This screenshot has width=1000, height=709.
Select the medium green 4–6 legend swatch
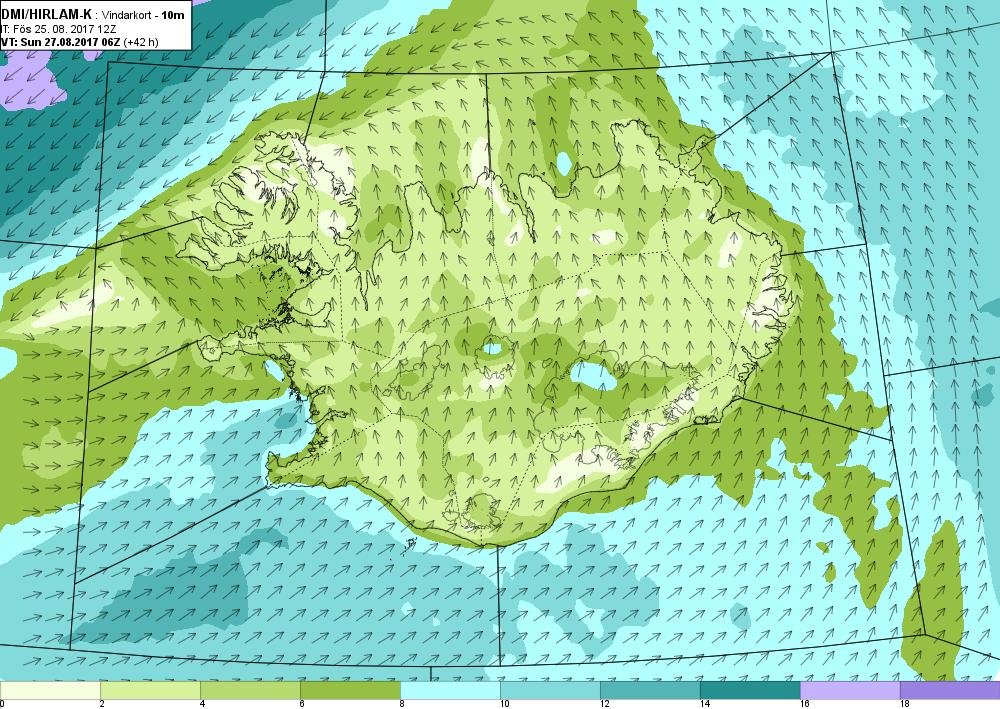(x=250, y=690)
